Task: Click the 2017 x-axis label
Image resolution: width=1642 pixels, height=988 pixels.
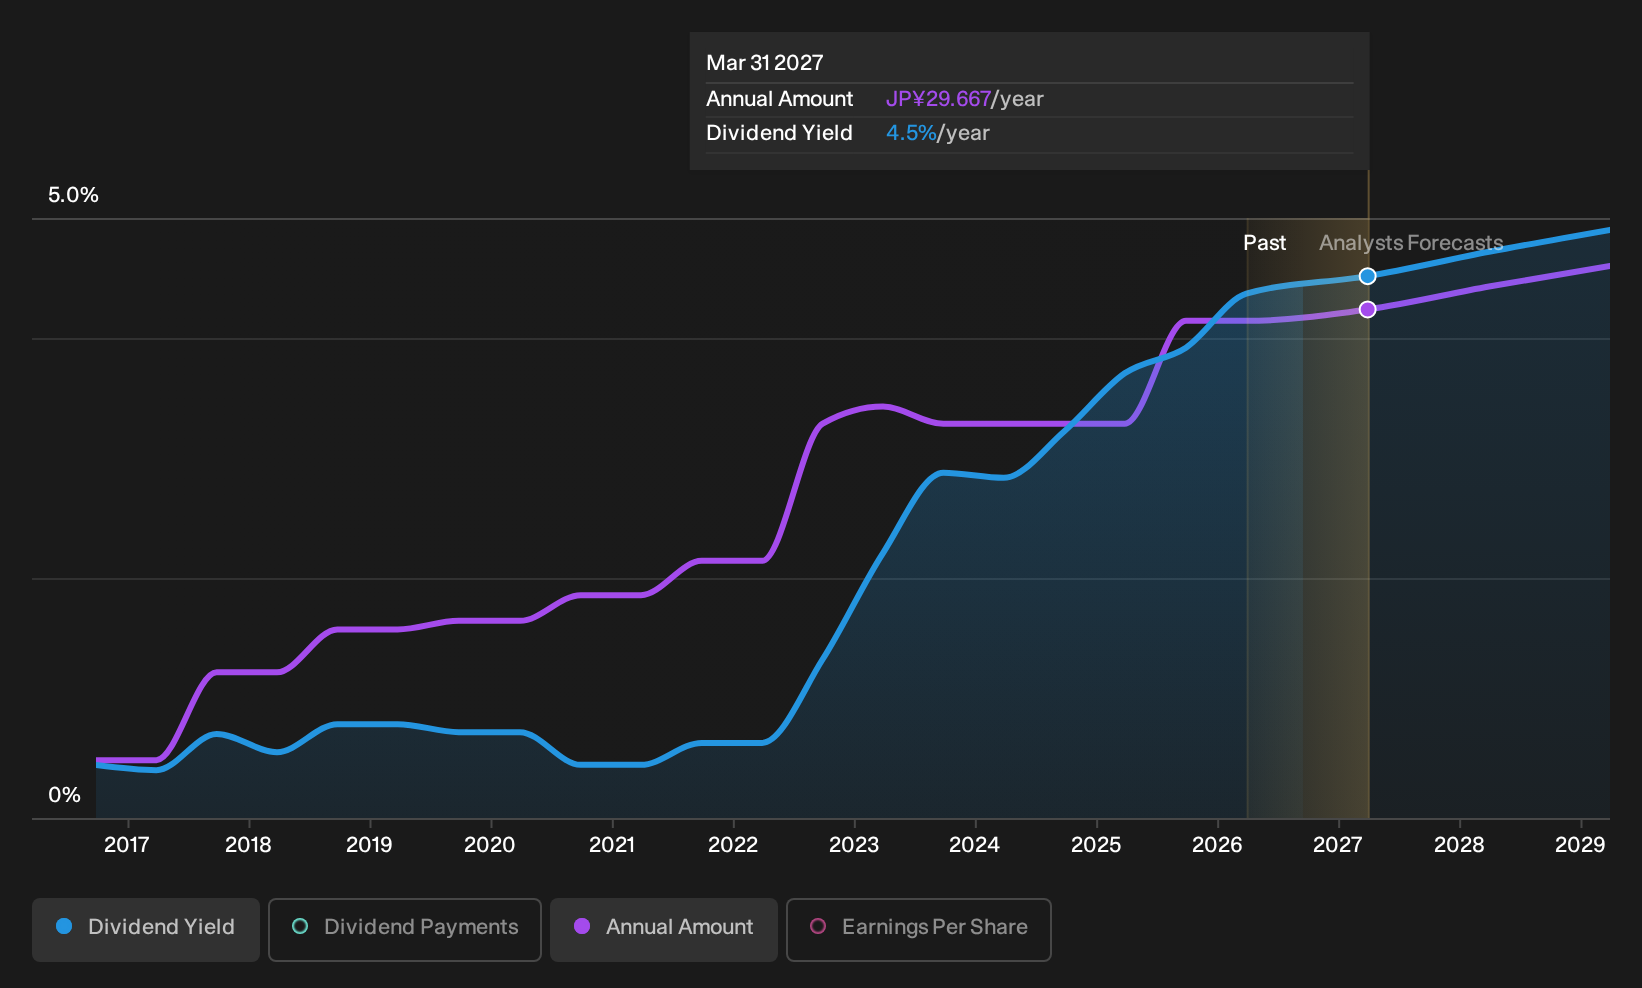Action: 127,845
